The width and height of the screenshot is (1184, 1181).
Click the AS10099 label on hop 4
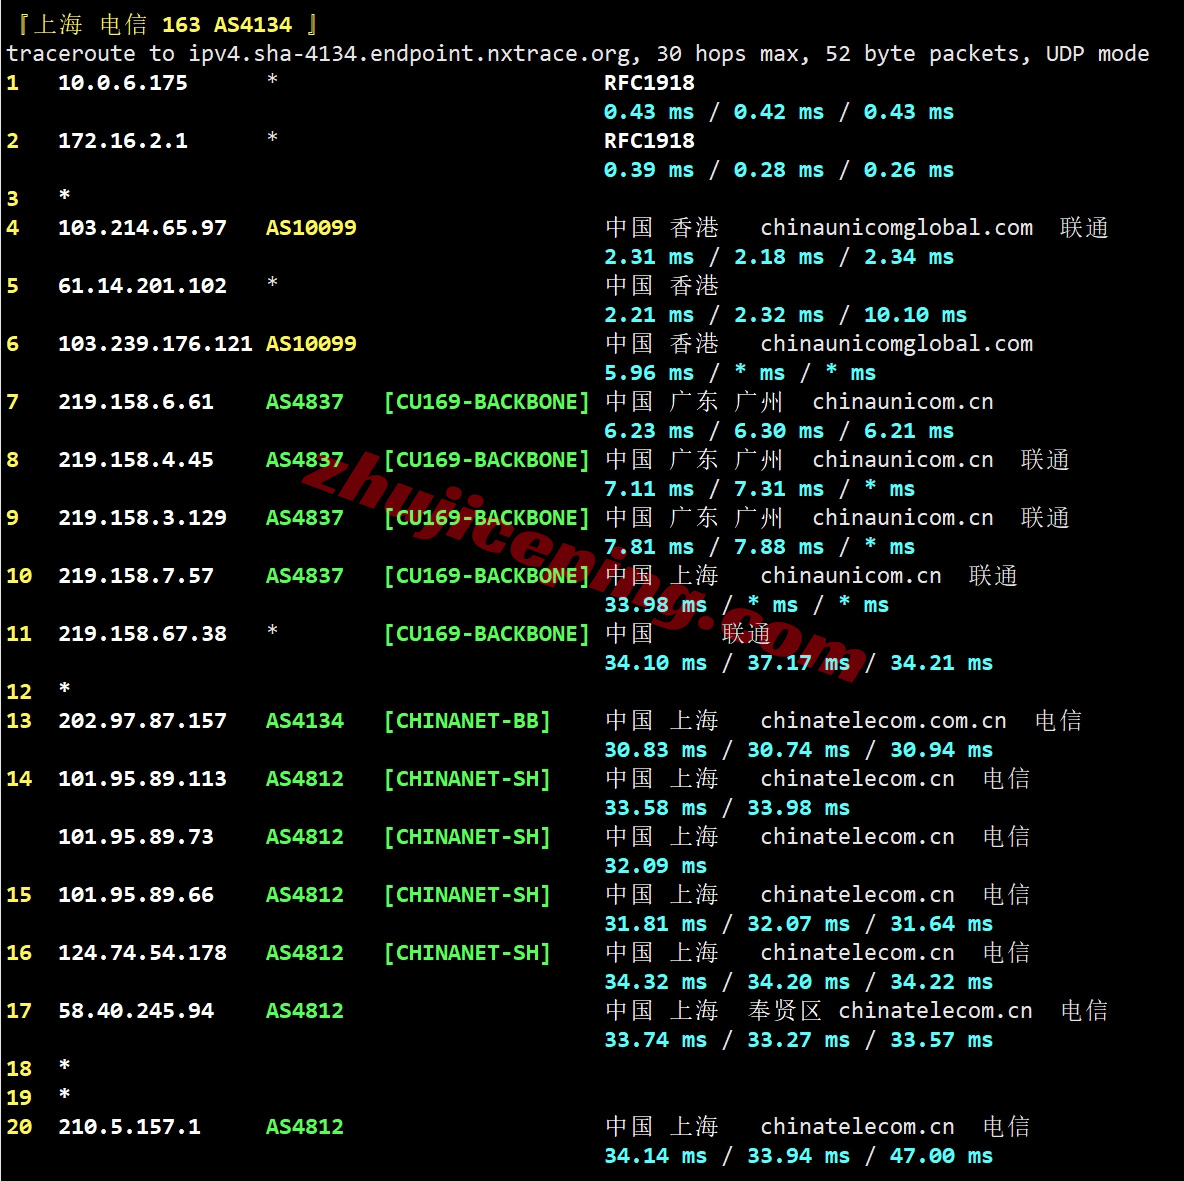coord(311,228)
